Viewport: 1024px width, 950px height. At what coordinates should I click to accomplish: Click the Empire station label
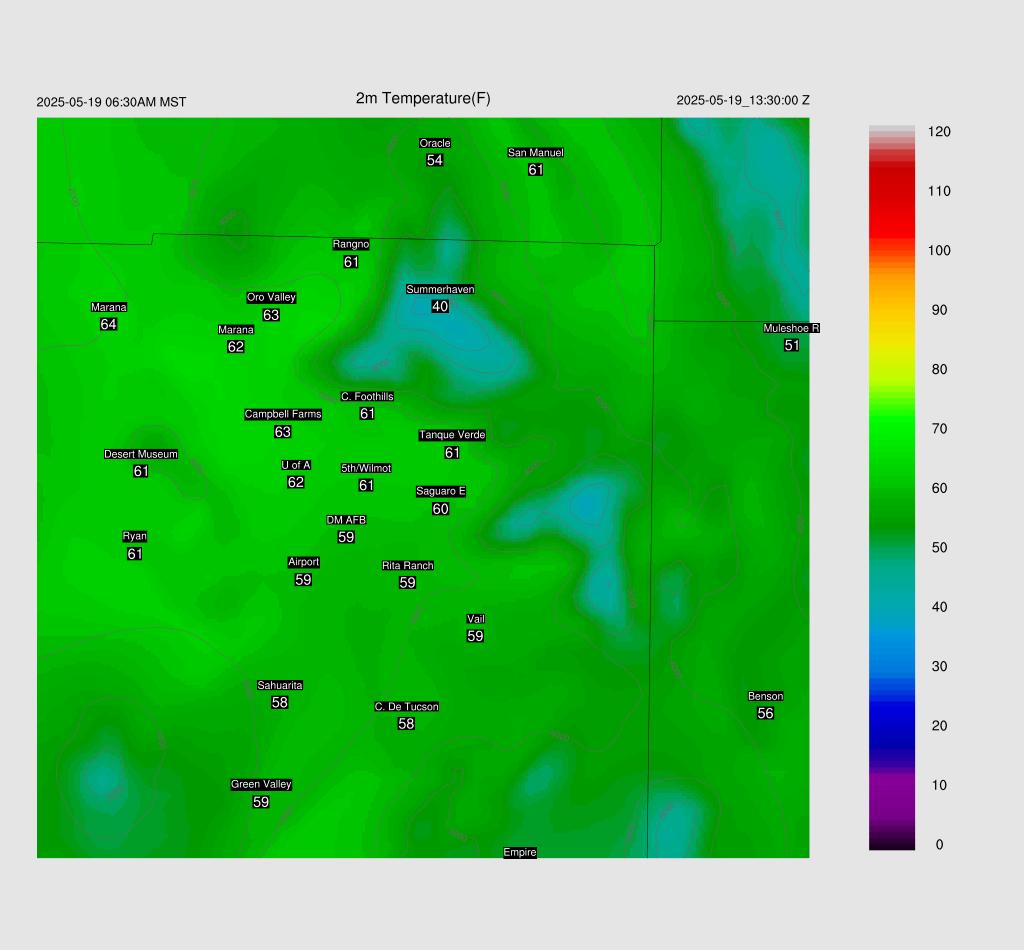pos(520,852)
